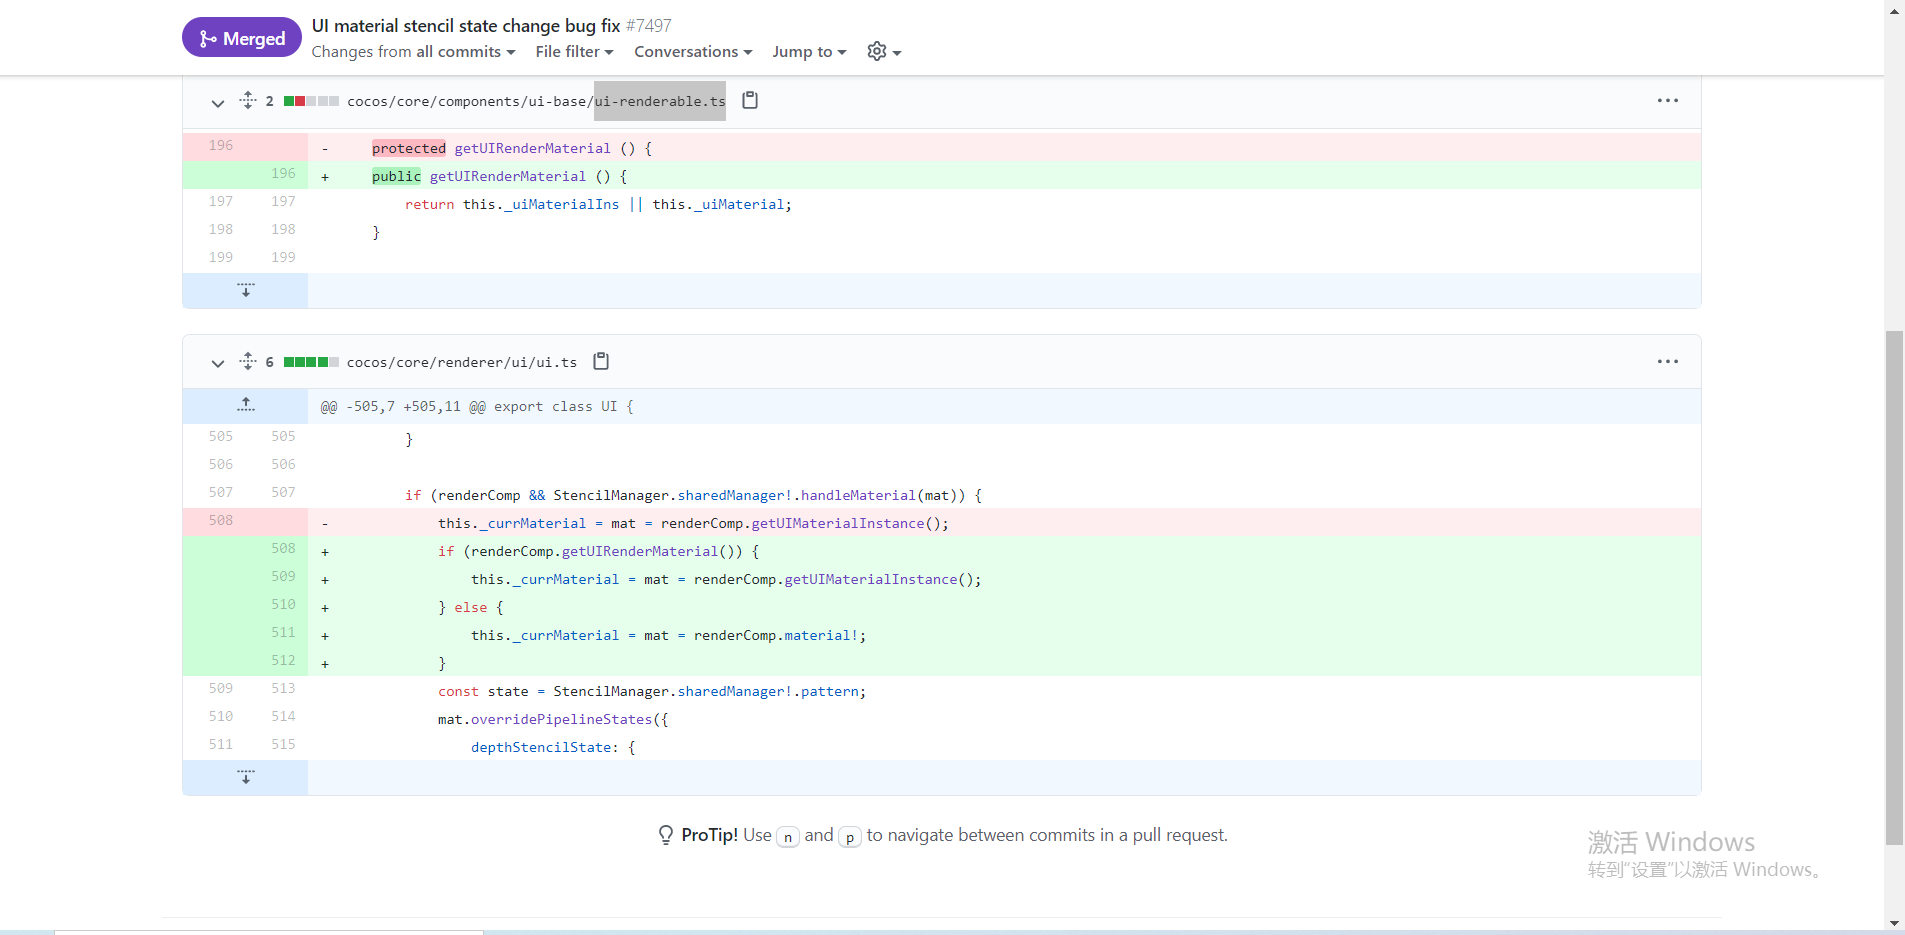The image size is (1905, 935).
Task: Copy ui.ts file path to clipboard
Action: 601,361
